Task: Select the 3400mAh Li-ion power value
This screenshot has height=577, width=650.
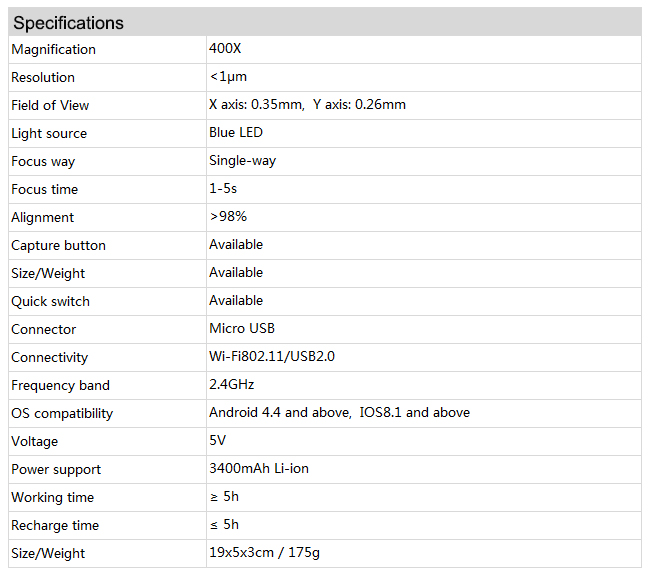Action: (259, 468)
